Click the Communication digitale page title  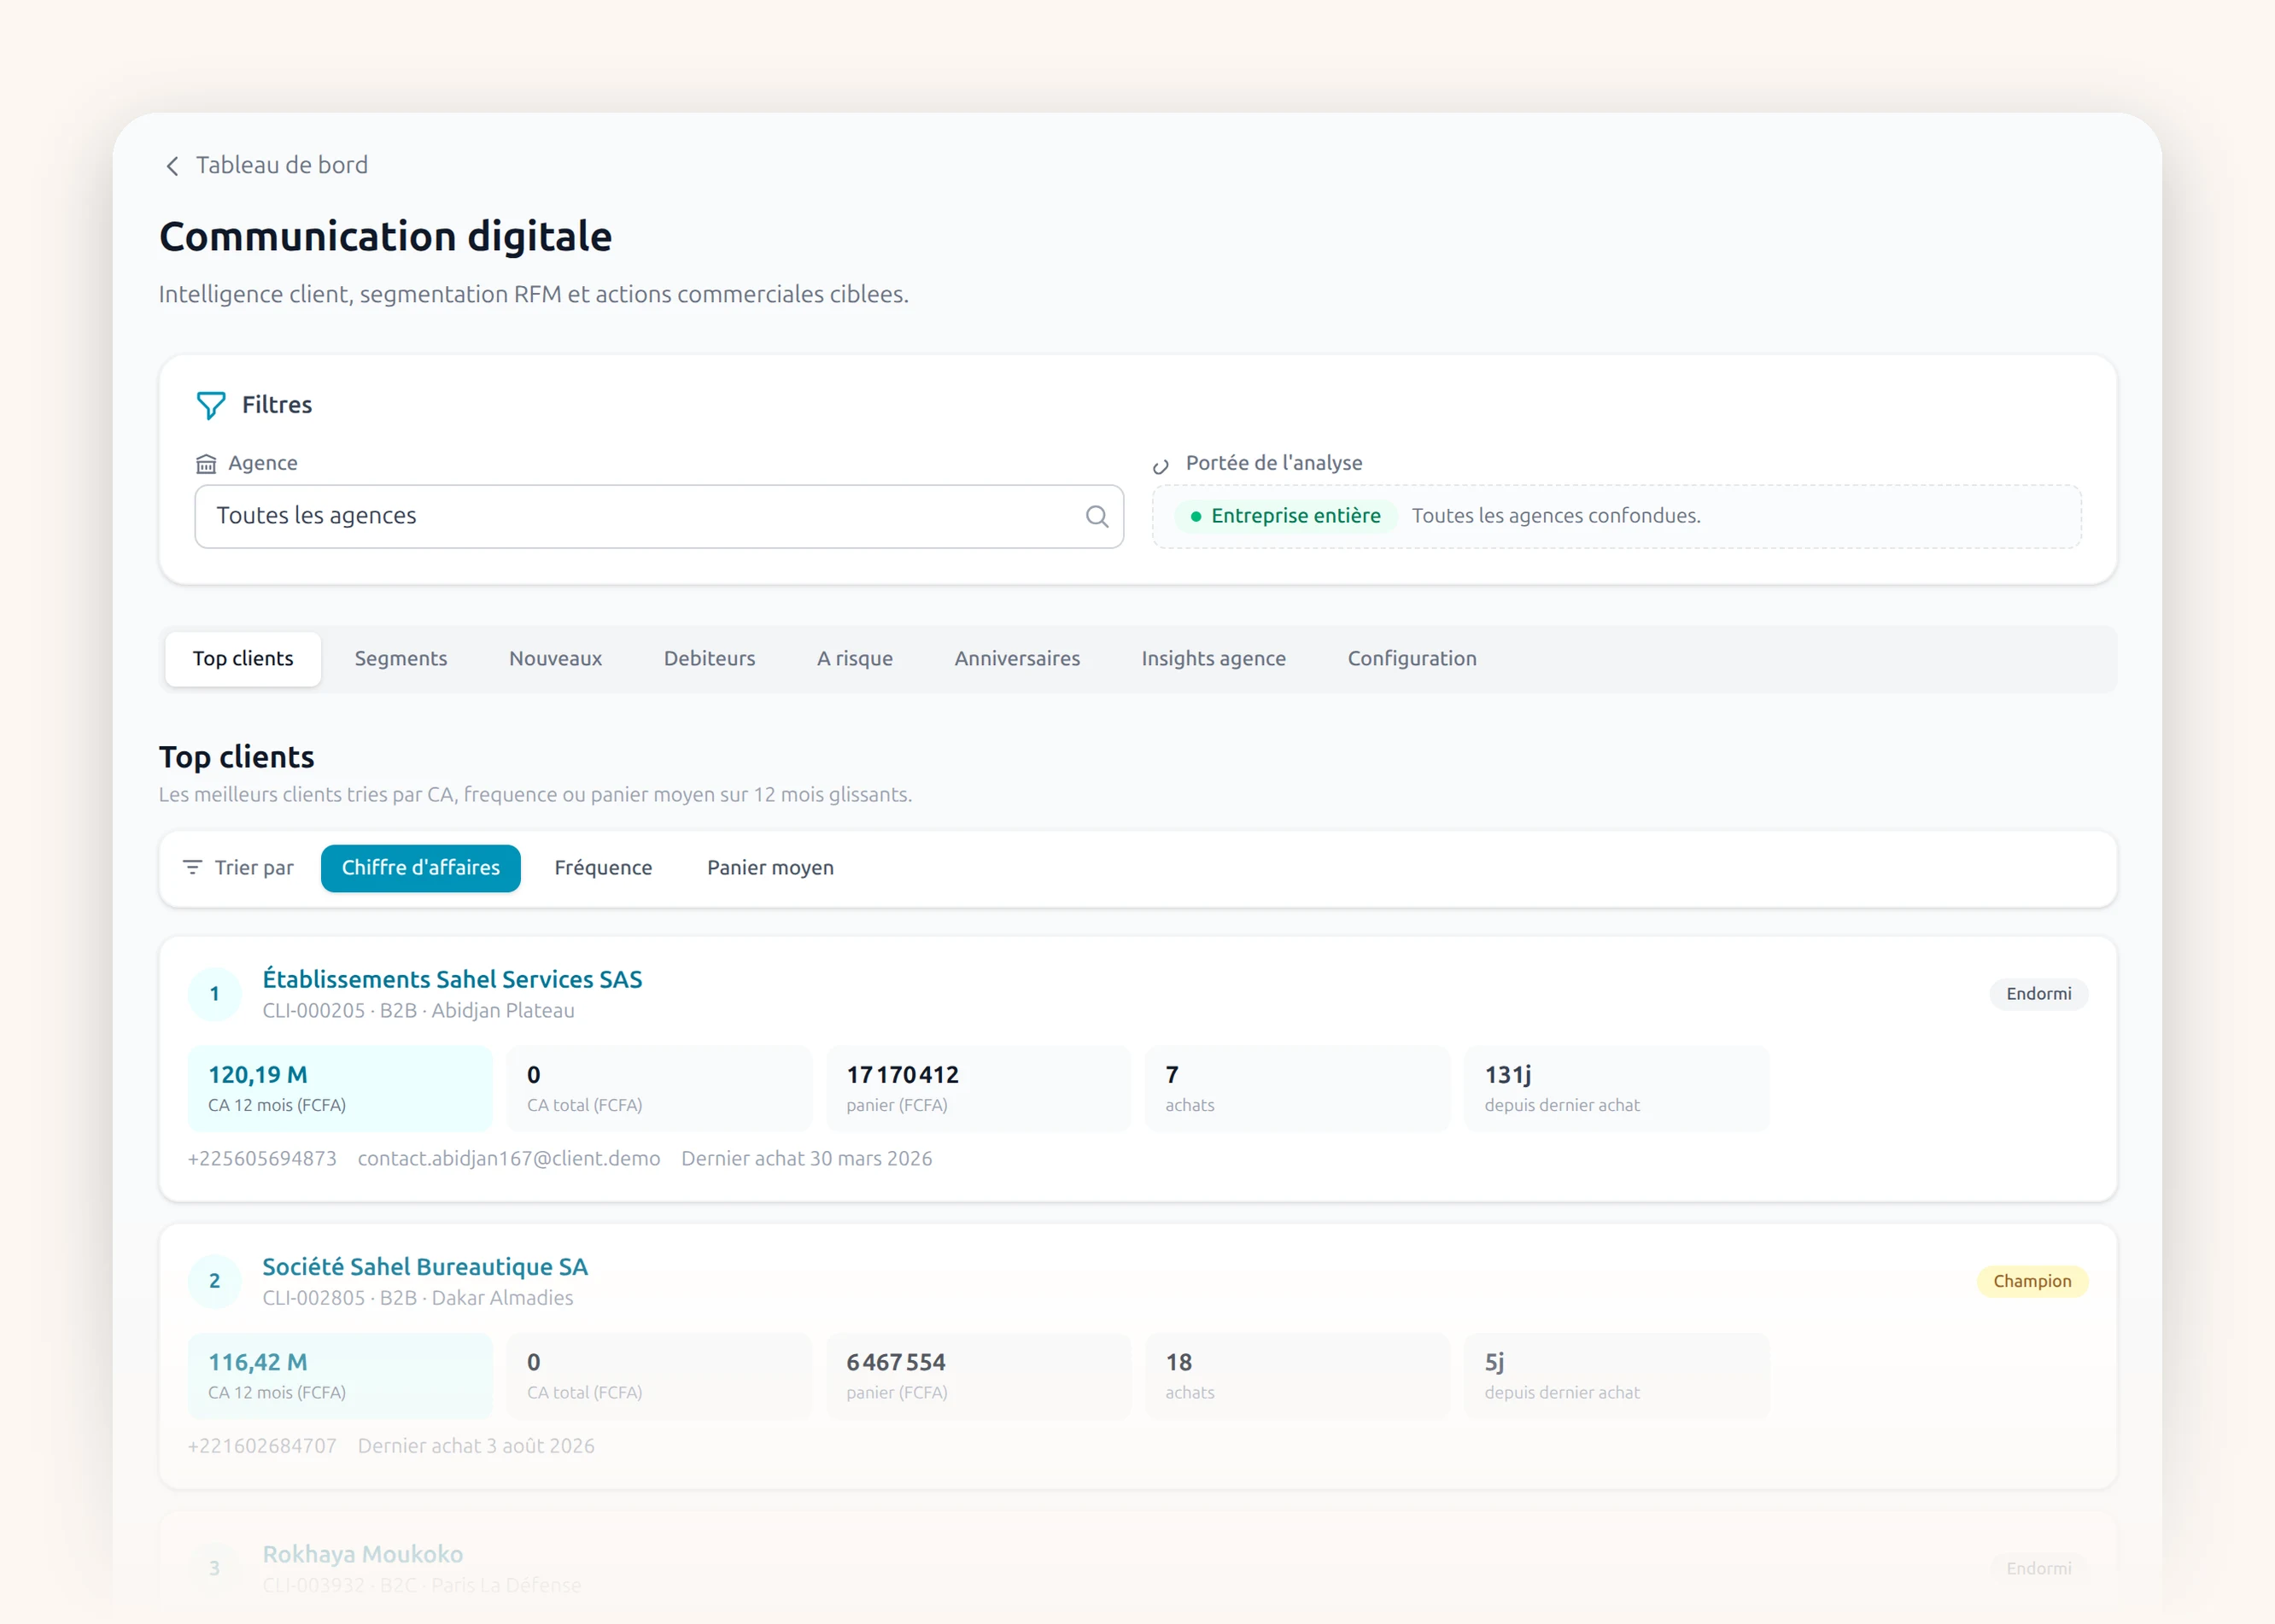click(x=386, y=237)
